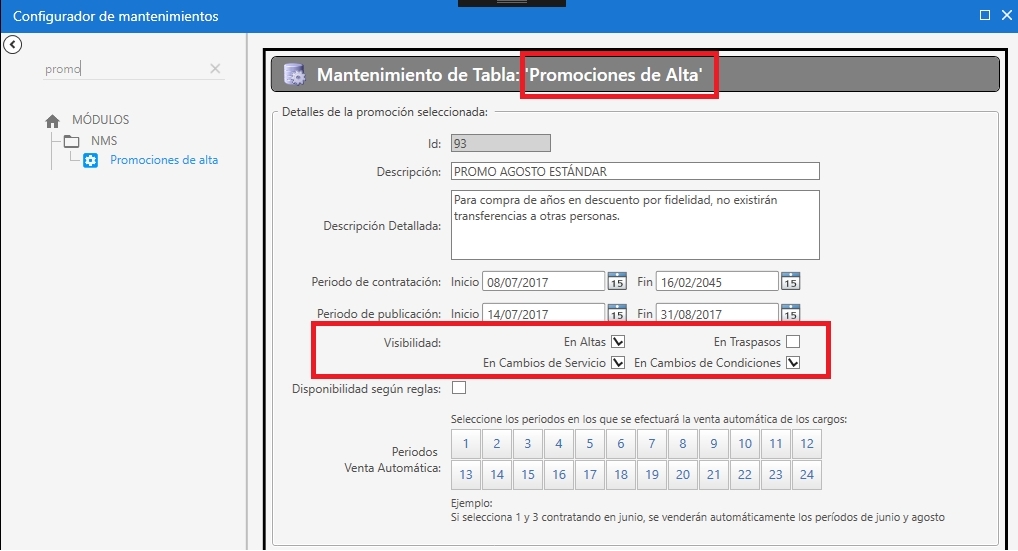
Task: Select automatic sale period 5
Action: [x=590, y=444]
